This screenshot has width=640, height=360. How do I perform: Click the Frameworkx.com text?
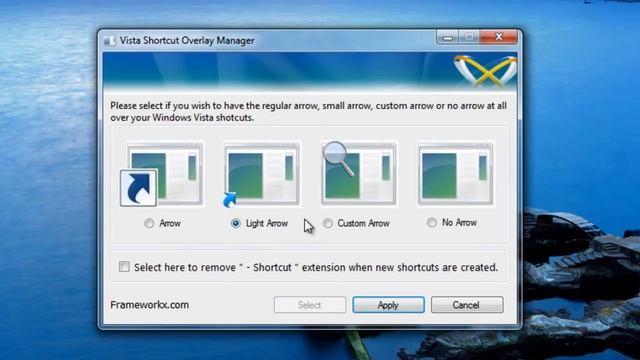tap(149, 305)
